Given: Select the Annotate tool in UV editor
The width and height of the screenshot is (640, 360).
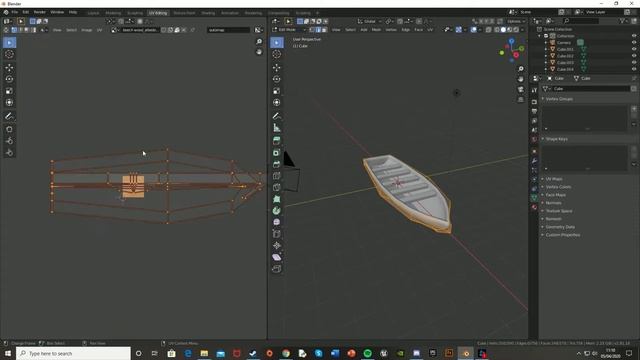Looking at the screenshot, I should 9,116.
